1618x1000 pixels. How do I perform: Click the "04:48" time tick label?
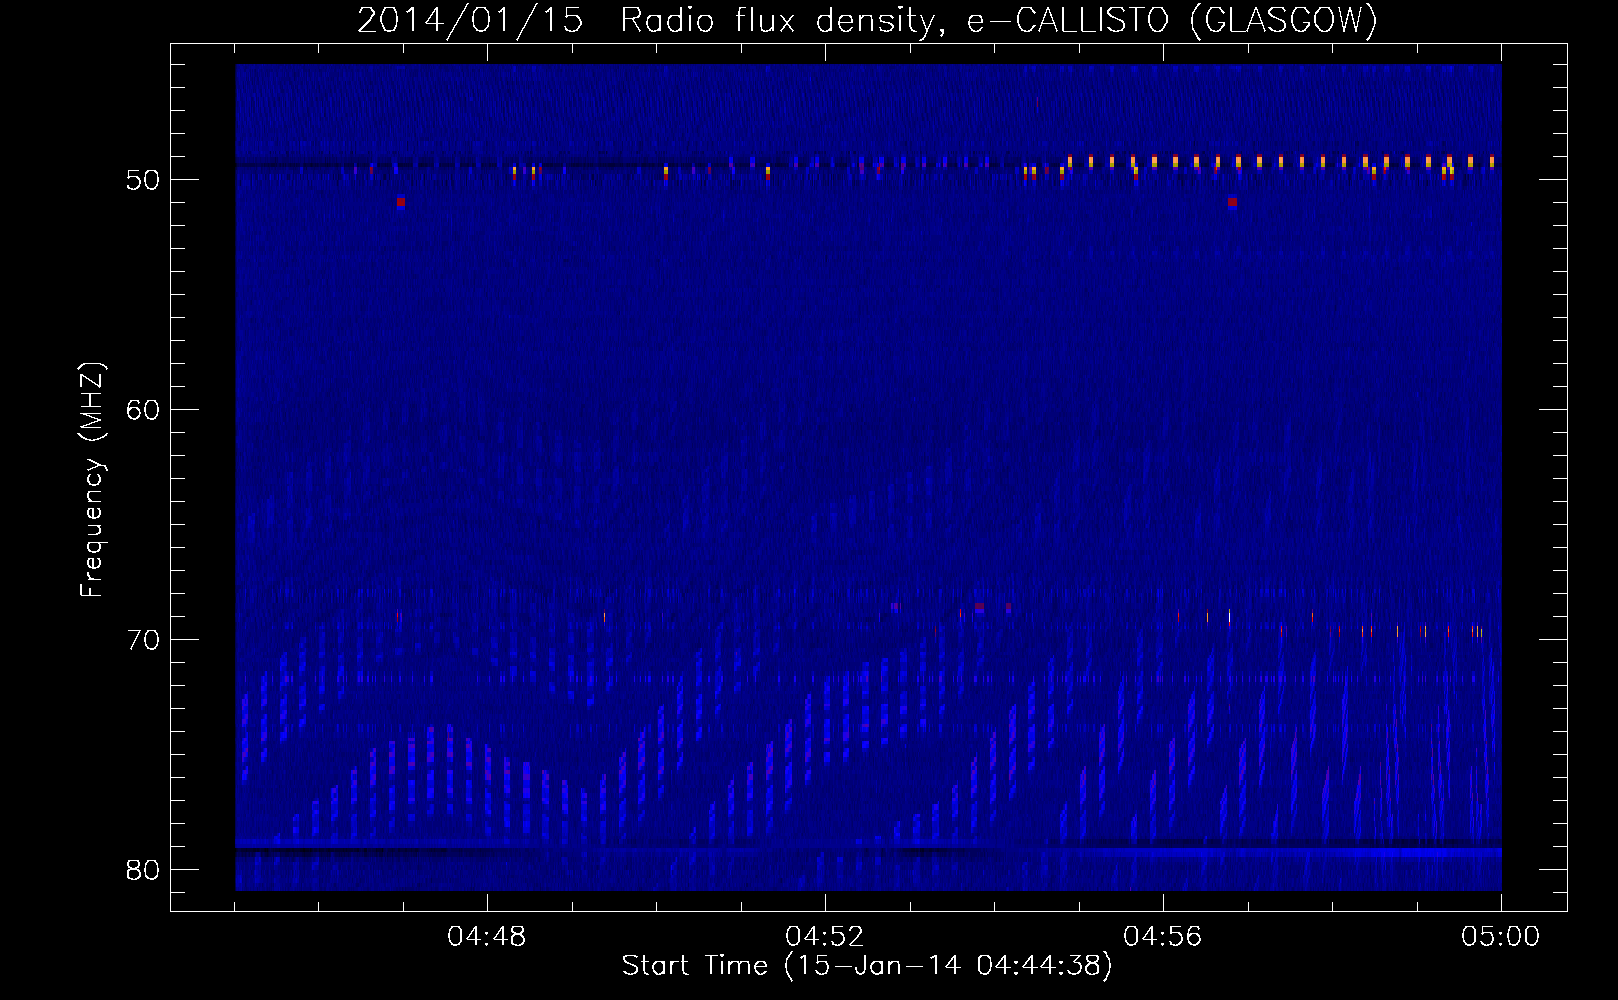click(487, 937)
